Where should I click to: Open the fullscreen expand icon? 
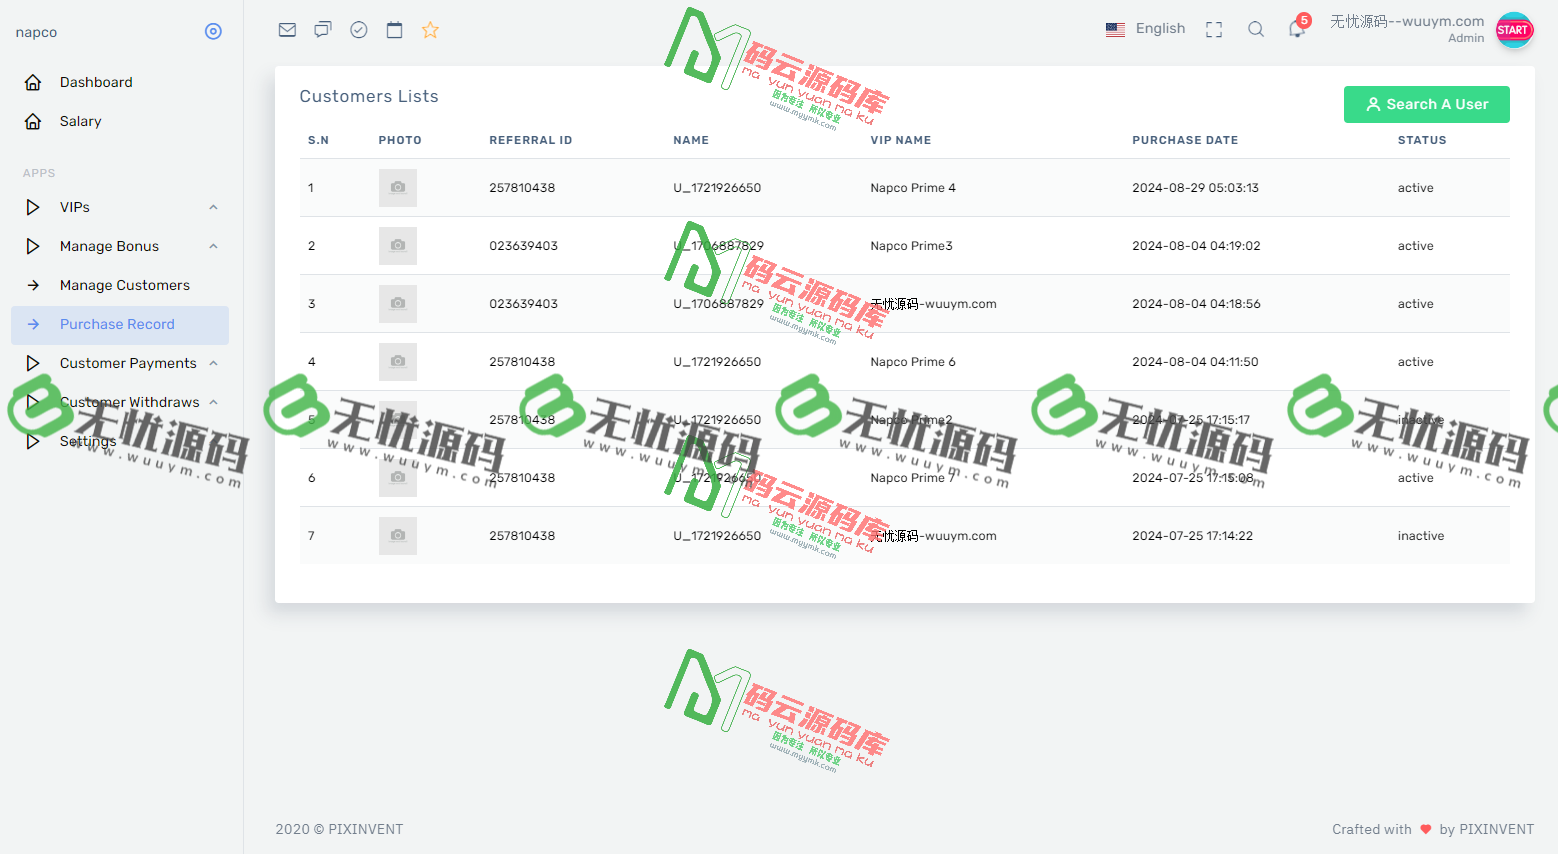point(1213,29)
